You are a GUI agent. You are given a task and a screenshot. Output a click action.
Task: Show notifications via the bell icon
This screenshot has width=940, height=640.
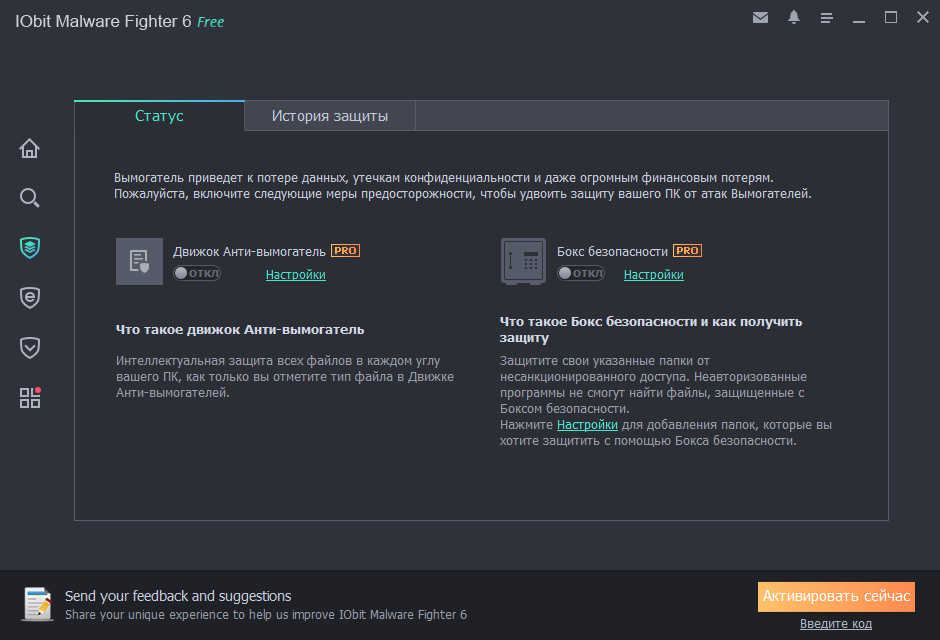(794, 17)
